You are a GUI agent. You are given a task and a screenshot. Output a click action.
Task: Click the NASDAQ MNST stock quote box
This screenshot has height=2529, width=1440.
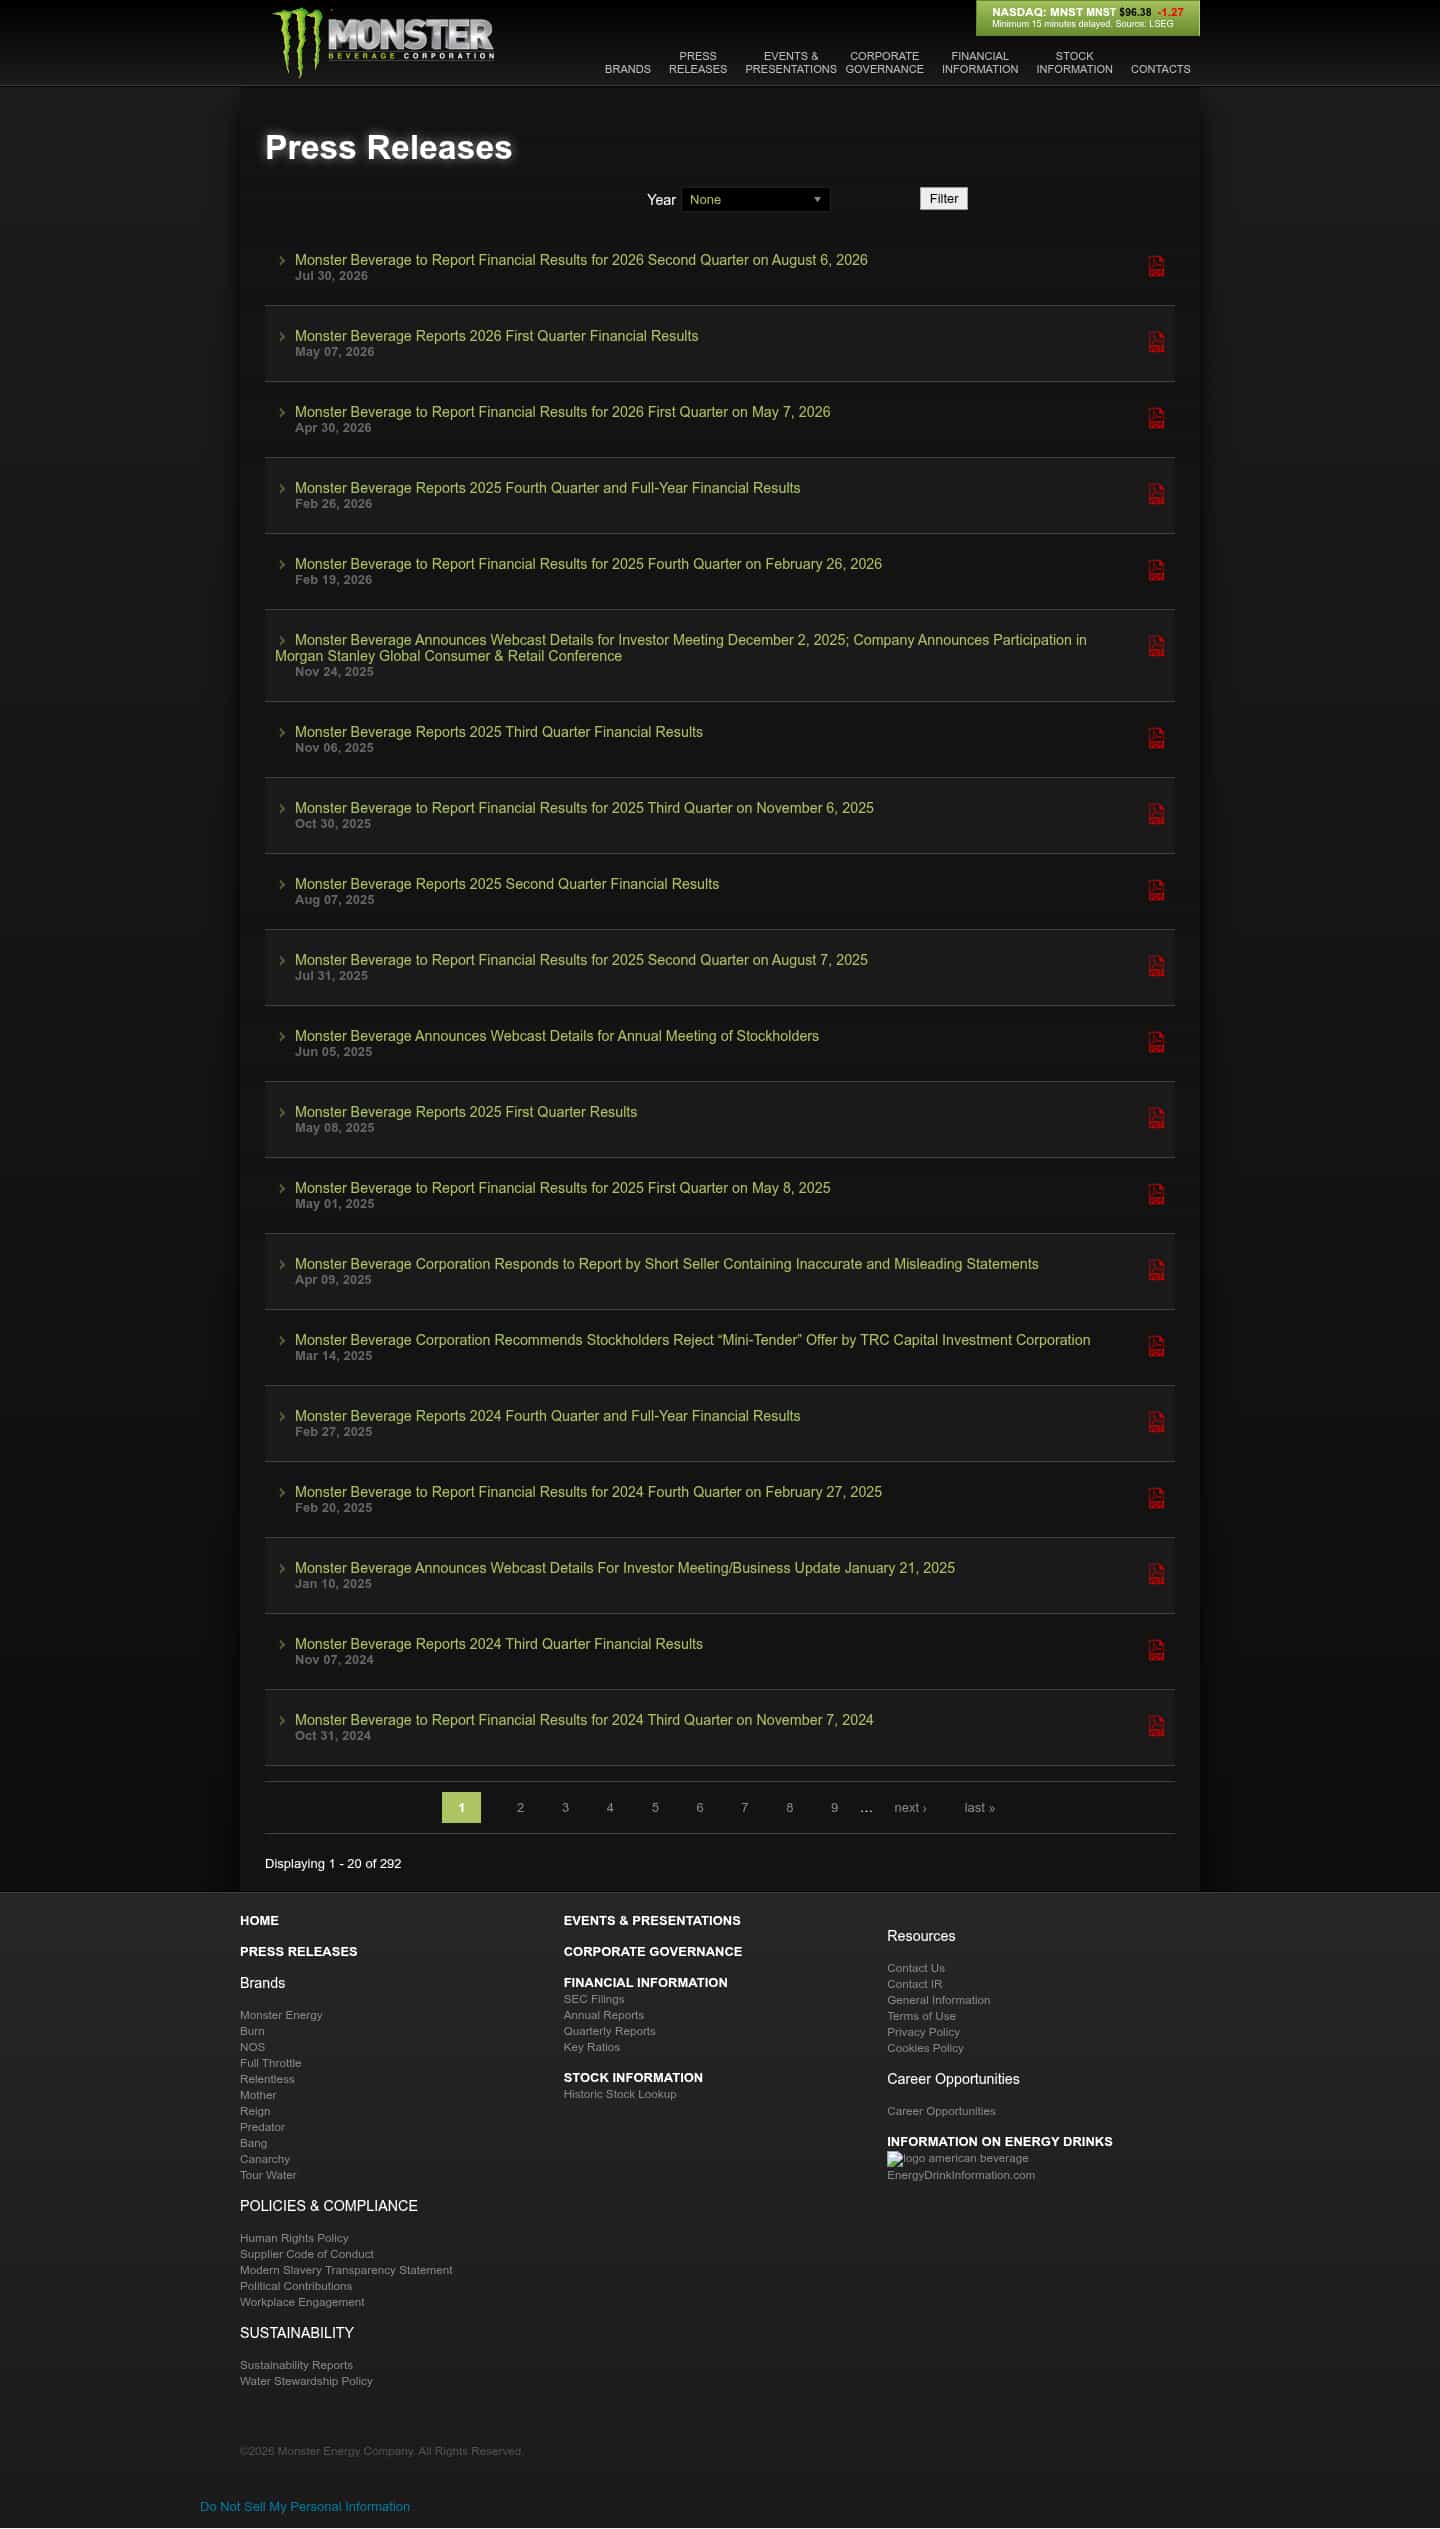(1087, 18)
